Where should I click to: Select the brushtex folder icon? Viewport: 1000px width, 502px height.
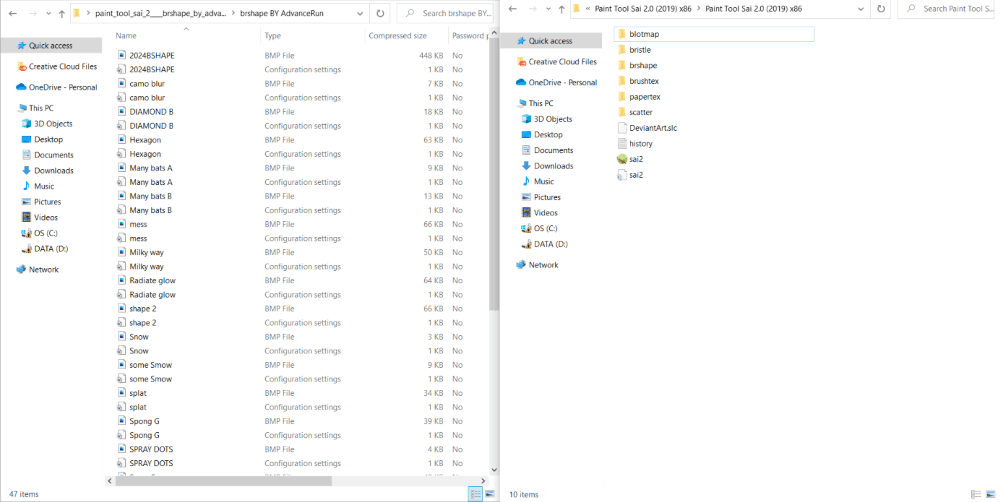tap(622, 81)
